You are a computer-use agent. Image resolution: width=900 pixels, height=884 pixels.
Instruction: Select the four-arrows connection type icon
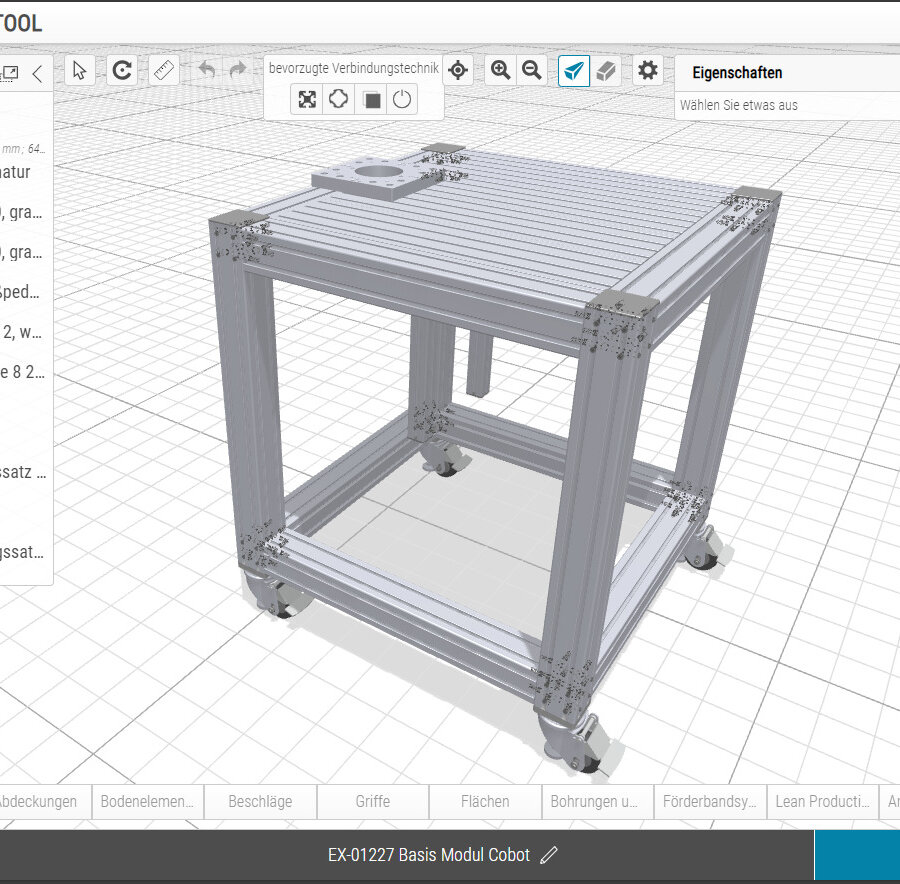(307, 100)
